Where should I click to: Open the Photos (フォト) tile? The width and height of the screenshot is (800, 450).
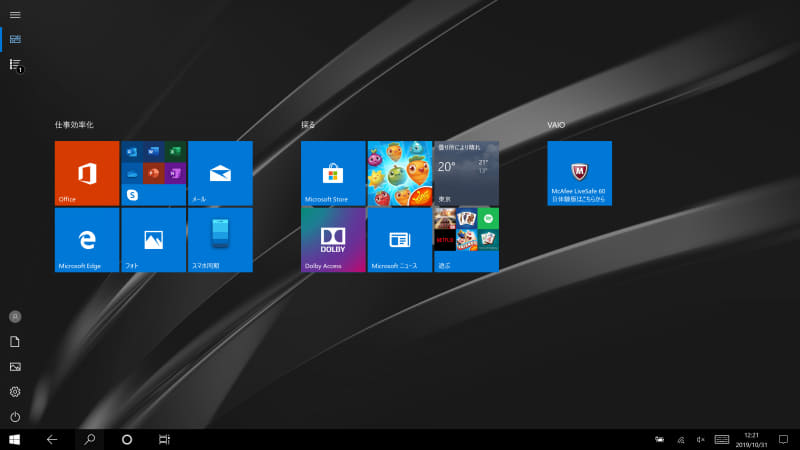click(154, 240)
